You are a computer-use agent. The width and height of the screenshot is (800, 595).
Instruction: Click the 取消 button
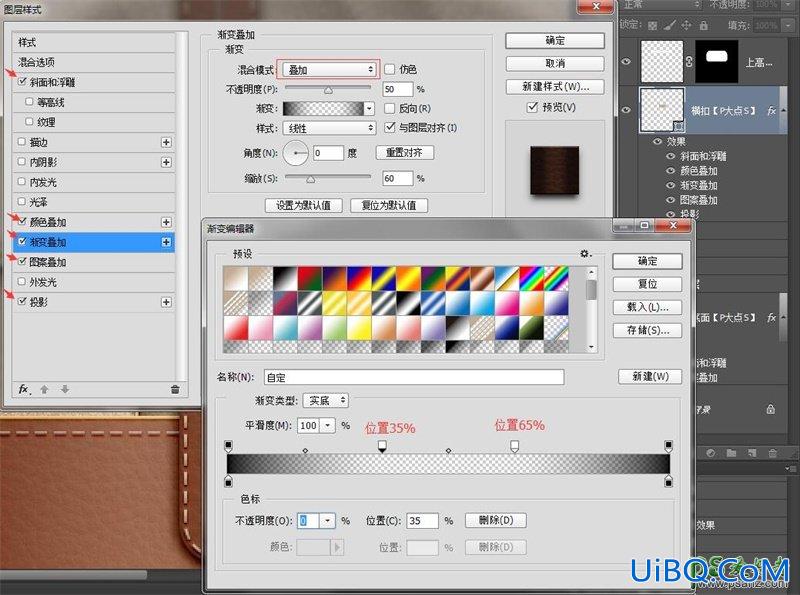click(x=555, y=64)
